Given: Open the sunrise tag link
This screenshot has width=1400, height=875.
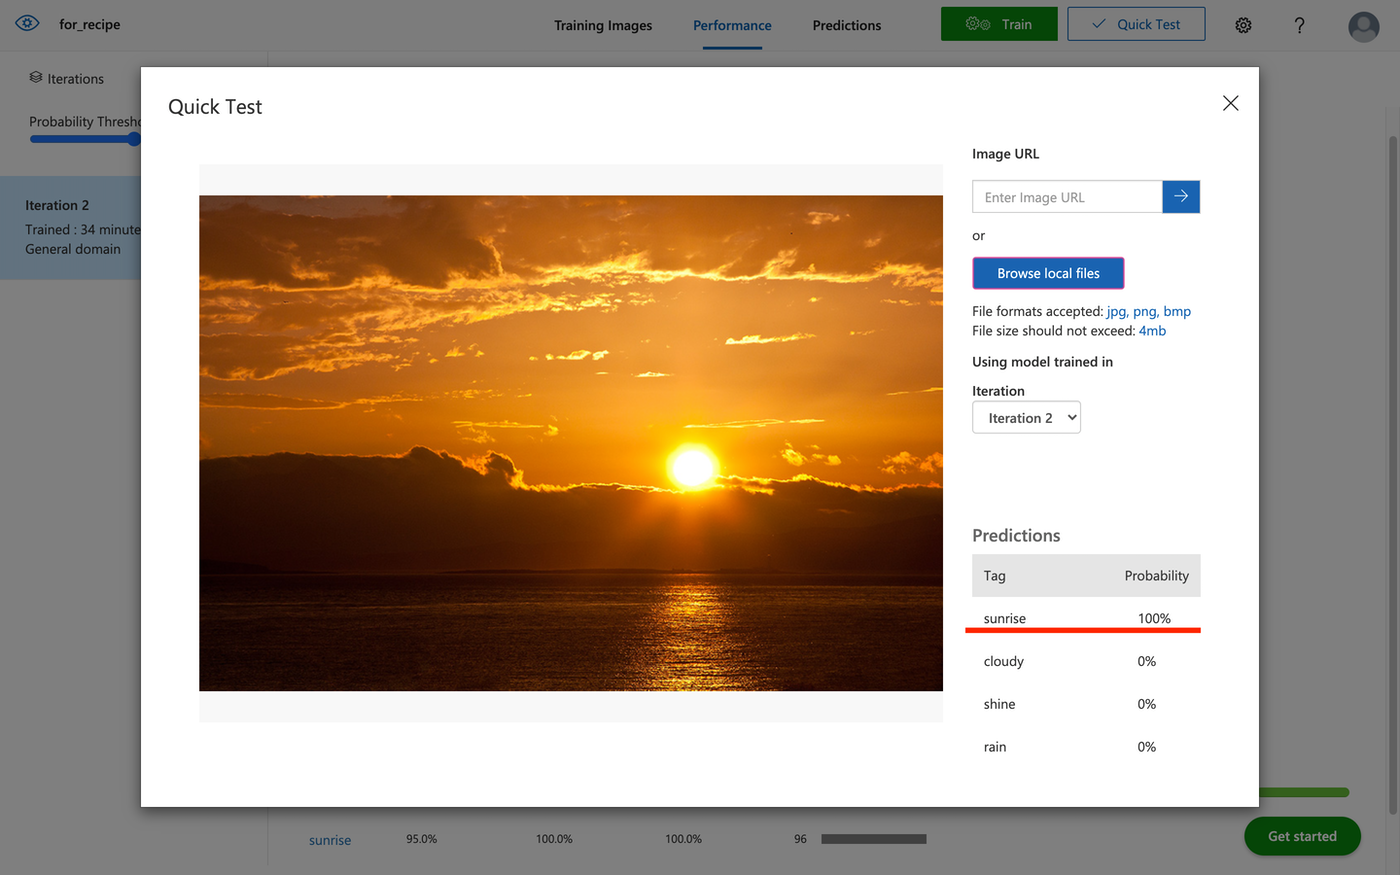Looking at the screenshot, I should pos(330,840).
